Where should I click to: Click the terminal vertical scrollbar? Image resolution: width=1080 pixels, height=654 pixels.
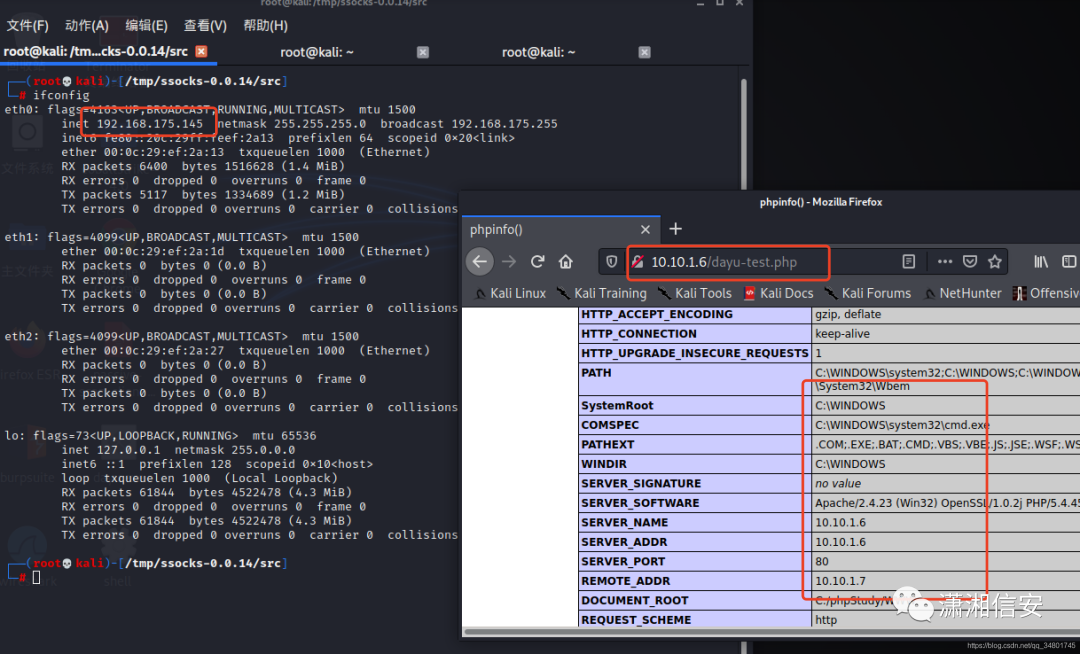[743, 134]
